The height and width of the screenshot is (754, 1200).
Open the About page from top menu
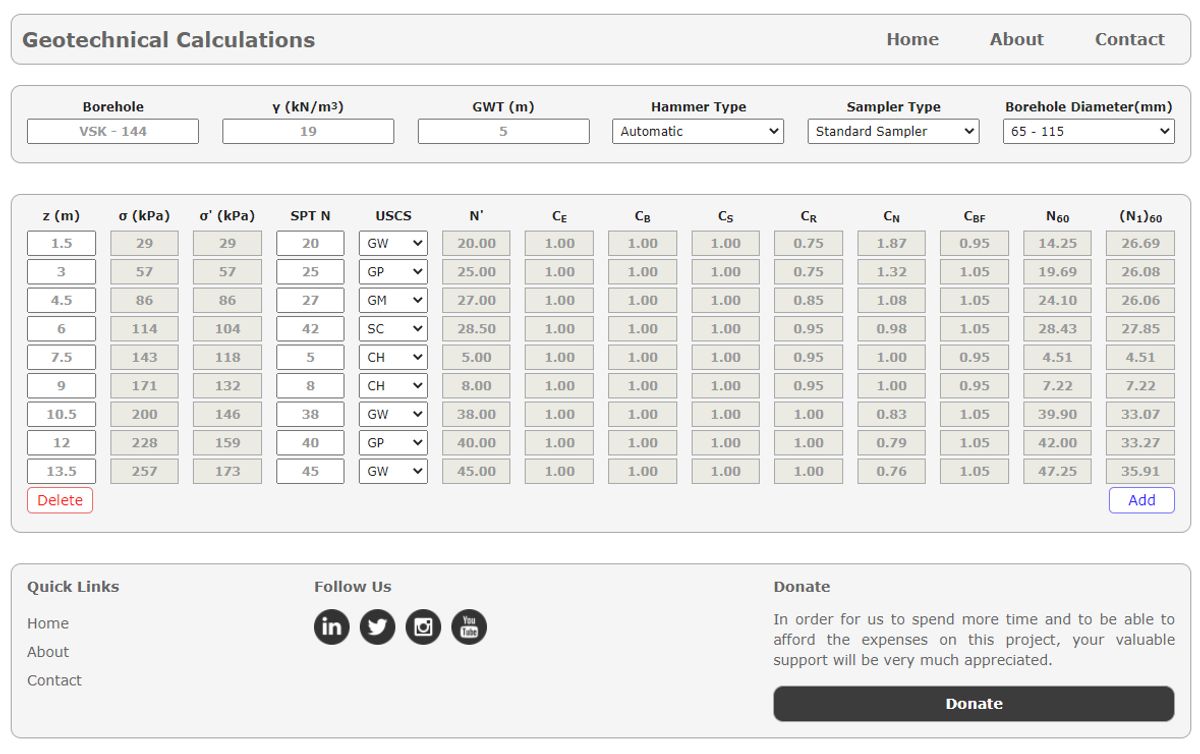(x=1017, y=39)
